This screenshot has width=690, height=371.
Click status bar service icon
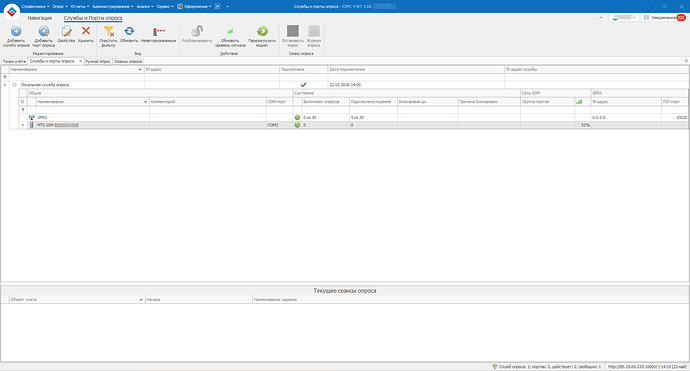click(x=495, y=366)
